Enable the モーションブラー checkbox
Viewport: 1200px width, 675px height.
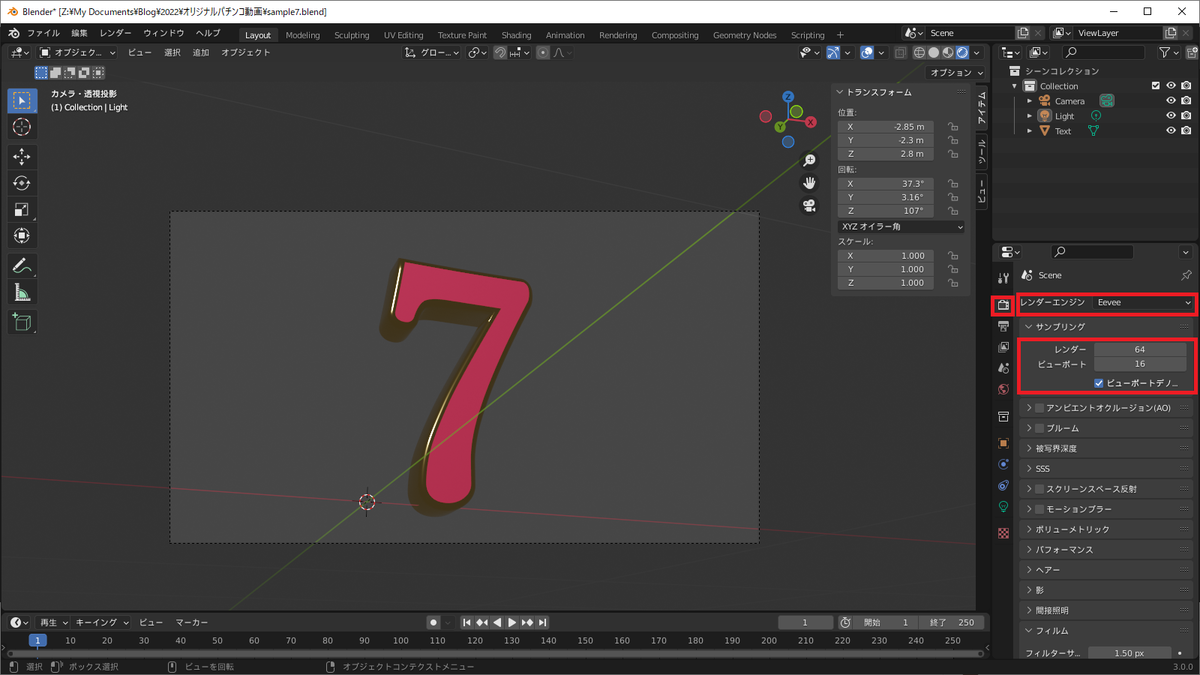tap(1040, 509)
